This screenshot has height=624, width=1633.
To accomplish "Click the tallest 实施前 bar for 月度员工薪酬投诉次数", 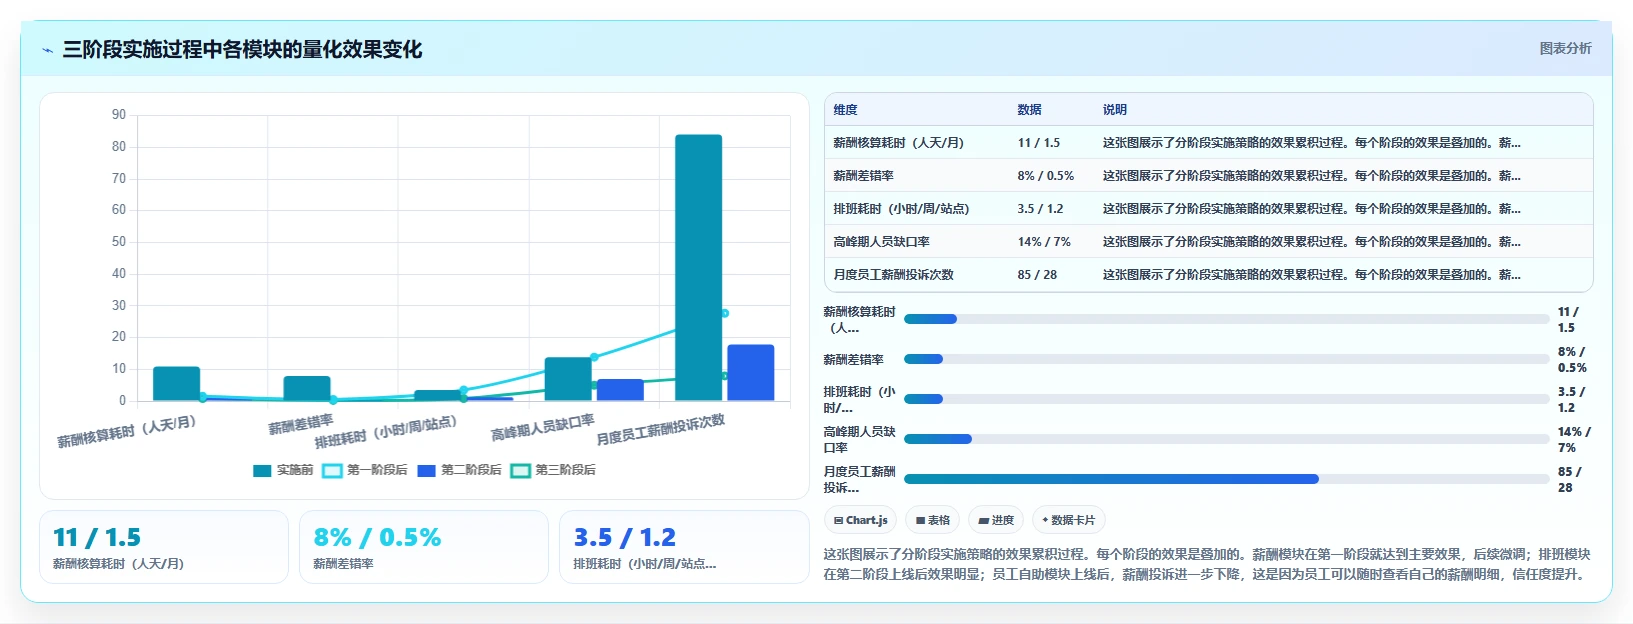I will pos(698,268).
